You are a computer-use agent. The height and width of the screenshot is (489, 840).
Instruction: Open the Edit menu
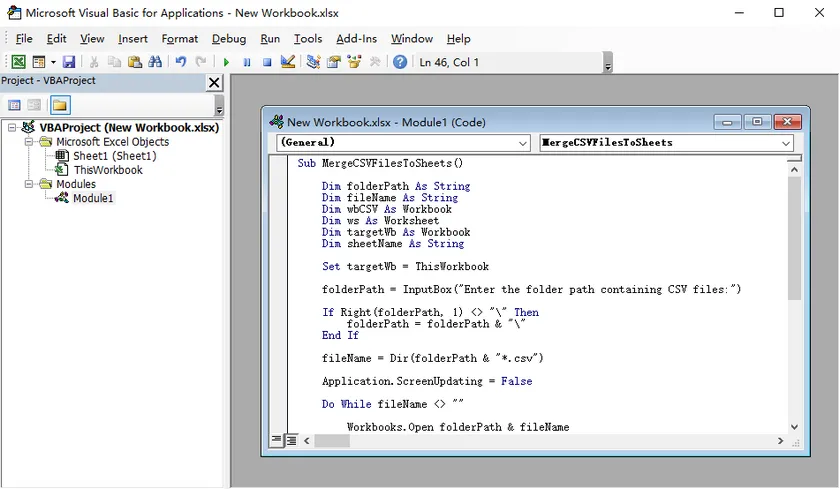coord(56,39)
